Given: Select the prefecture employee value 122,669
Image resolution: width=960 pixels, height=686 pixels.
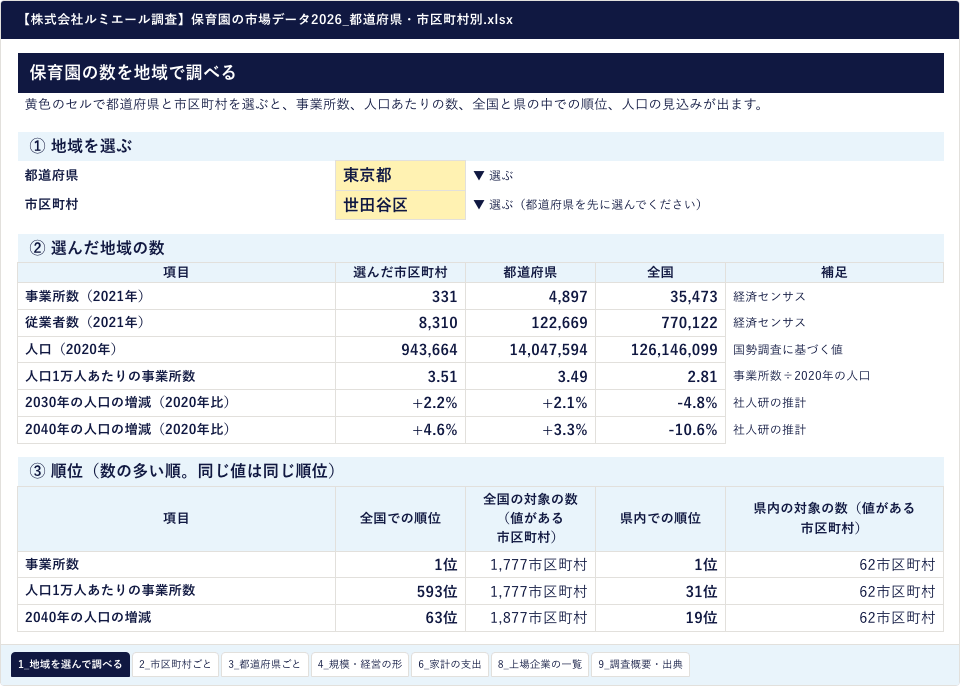Looking at the screenshot, I should (x=530, y=322).
